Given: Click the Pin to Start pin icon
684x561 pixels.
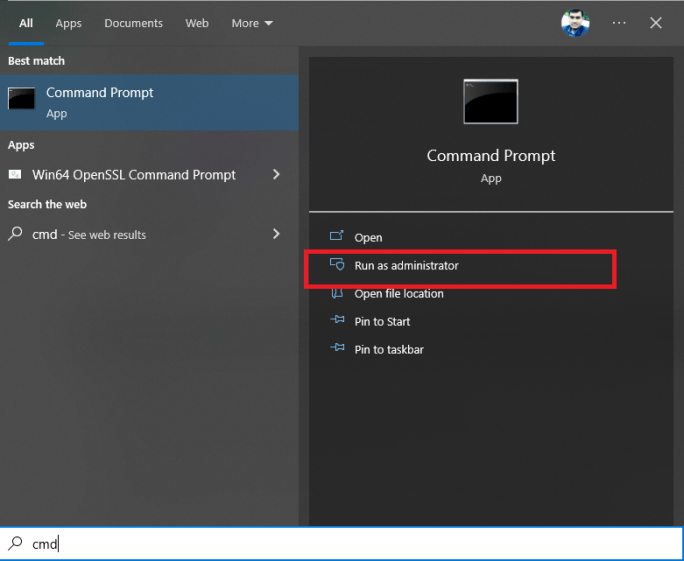Looking at the screenshot, I should pos(336,322).
